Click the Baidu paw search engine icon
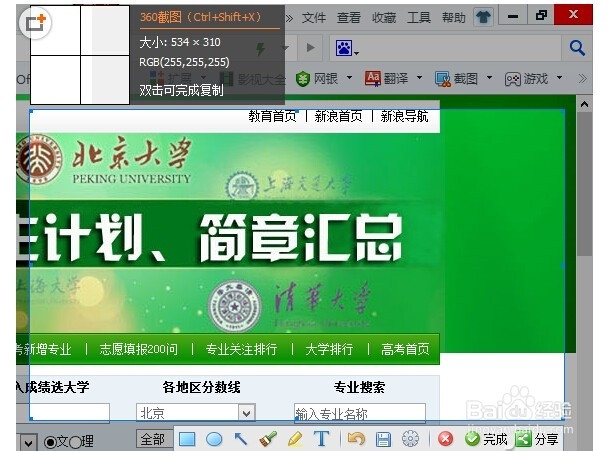Image resolution: width=608 pixels, height=451 pixels. (344, 48)
